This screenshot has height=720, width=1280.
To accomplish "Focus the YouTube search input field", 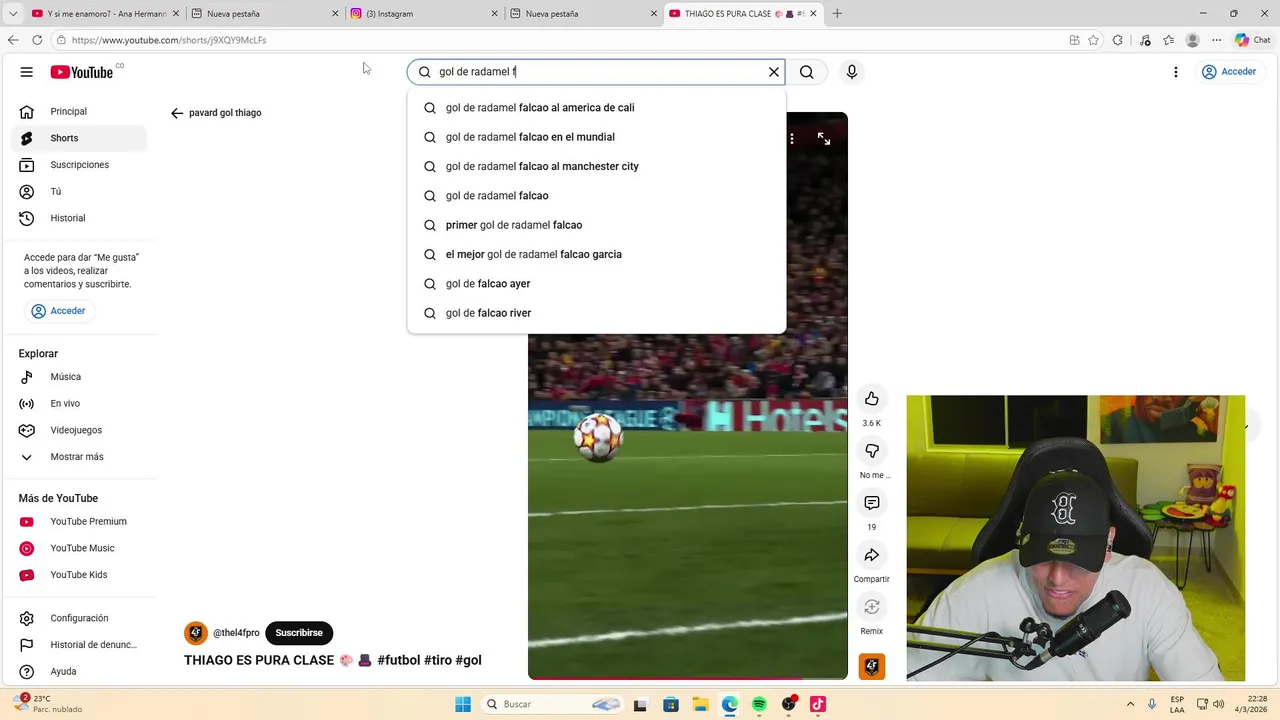I will 596,72.
